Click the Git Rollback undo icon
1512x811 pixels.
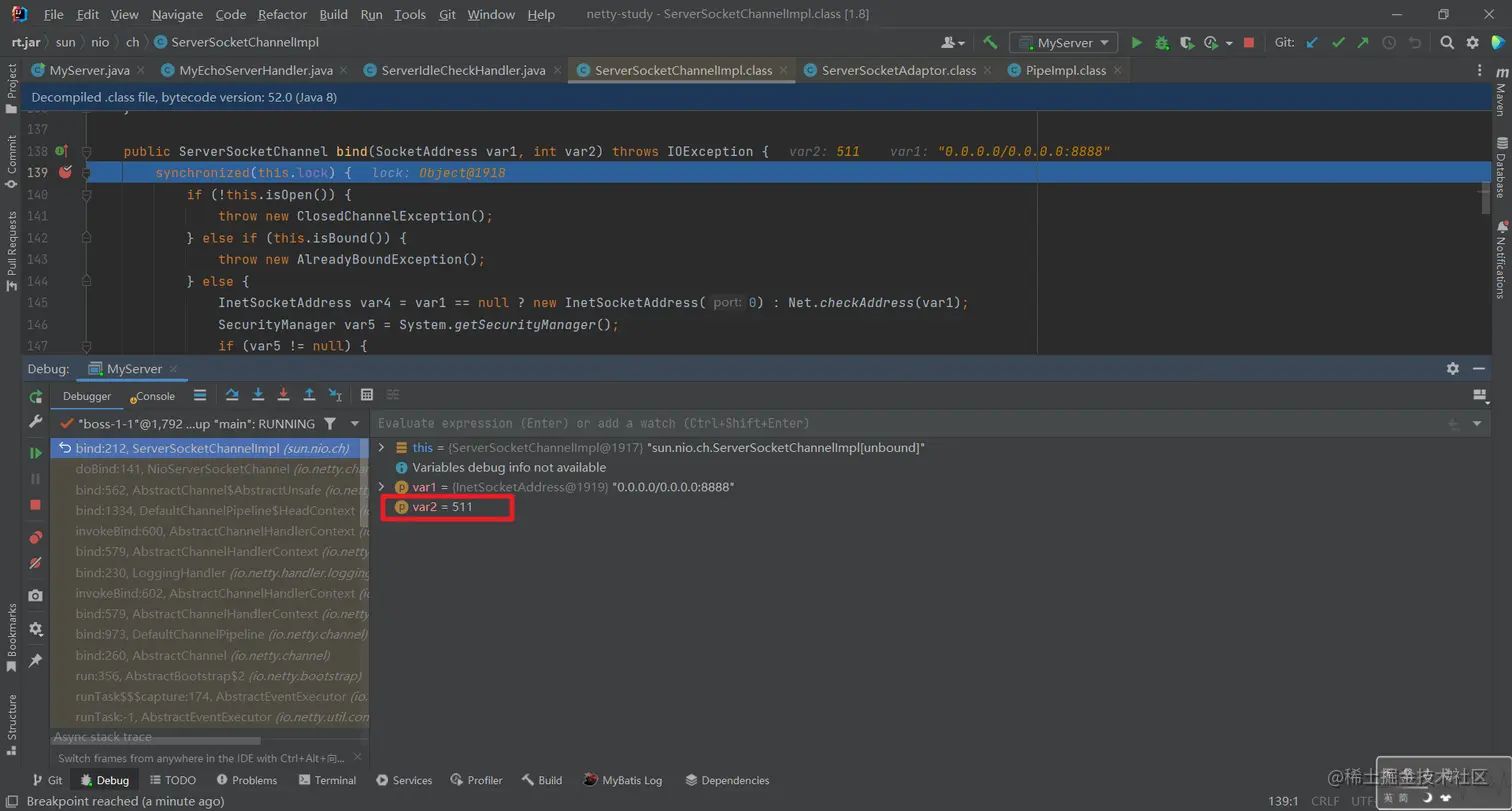coord(1414,43)
